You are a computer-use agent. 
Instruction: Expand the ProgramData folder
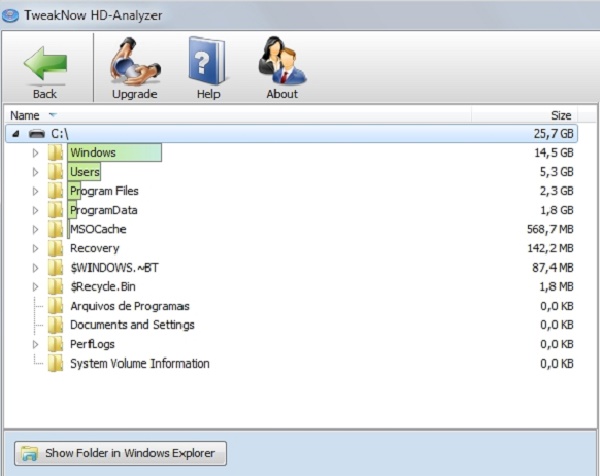coord(36,210)
